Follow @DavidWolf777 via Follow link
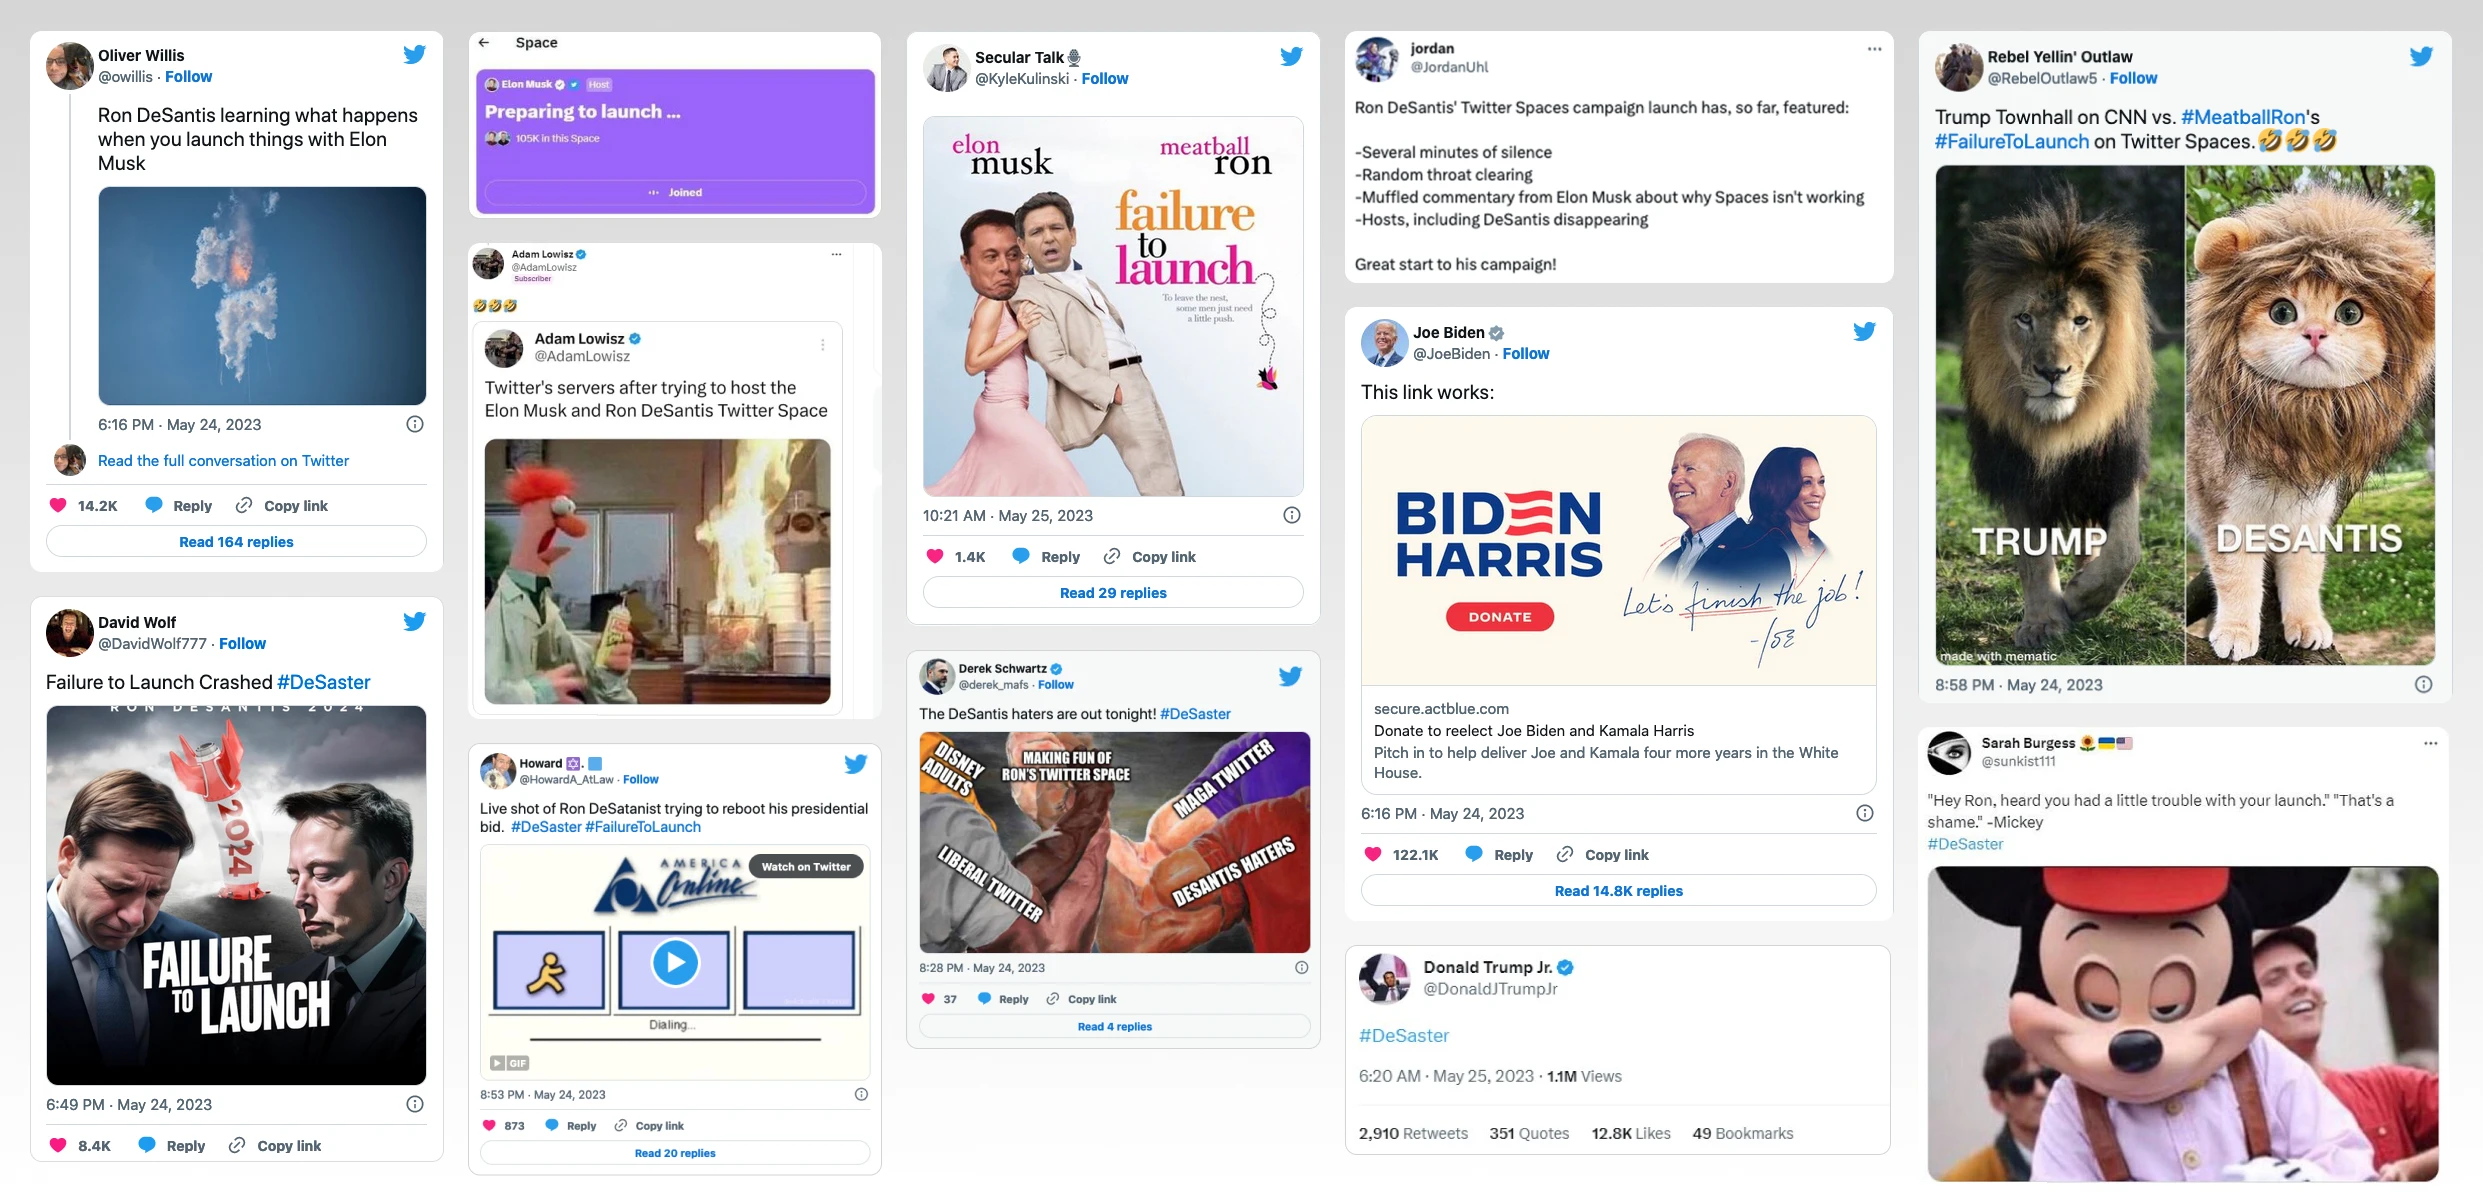Image resolution: width=2483 pixels, height=1192 pixels. point(242,643)
